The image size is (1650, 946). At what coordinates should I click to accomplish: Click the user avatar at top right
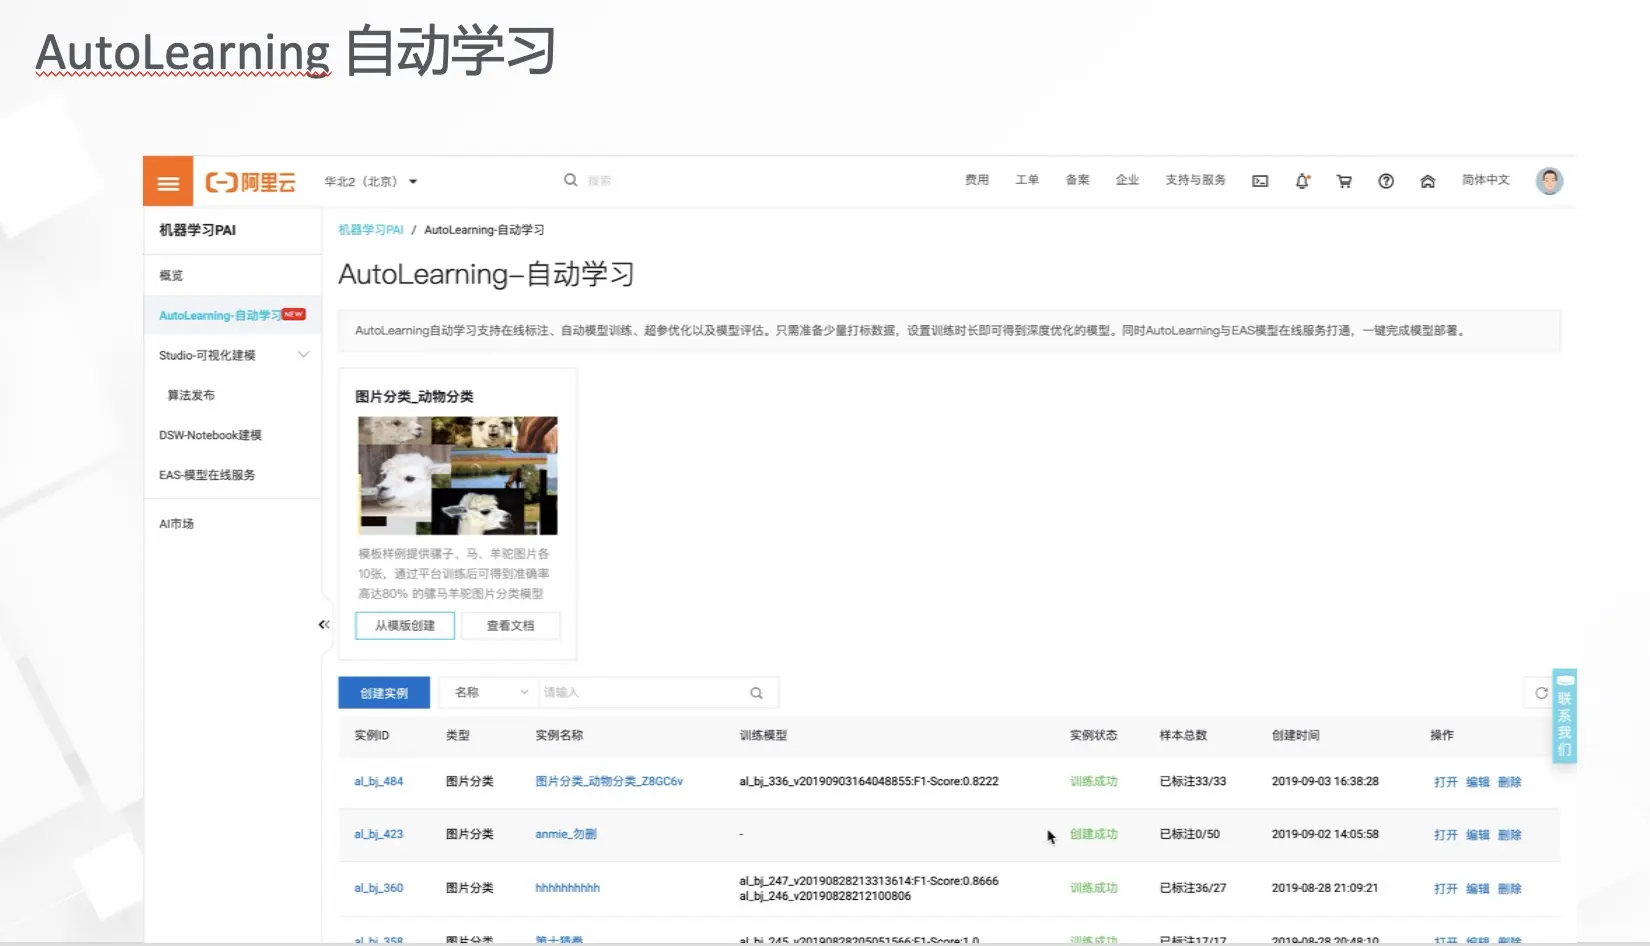[1549, 181]
